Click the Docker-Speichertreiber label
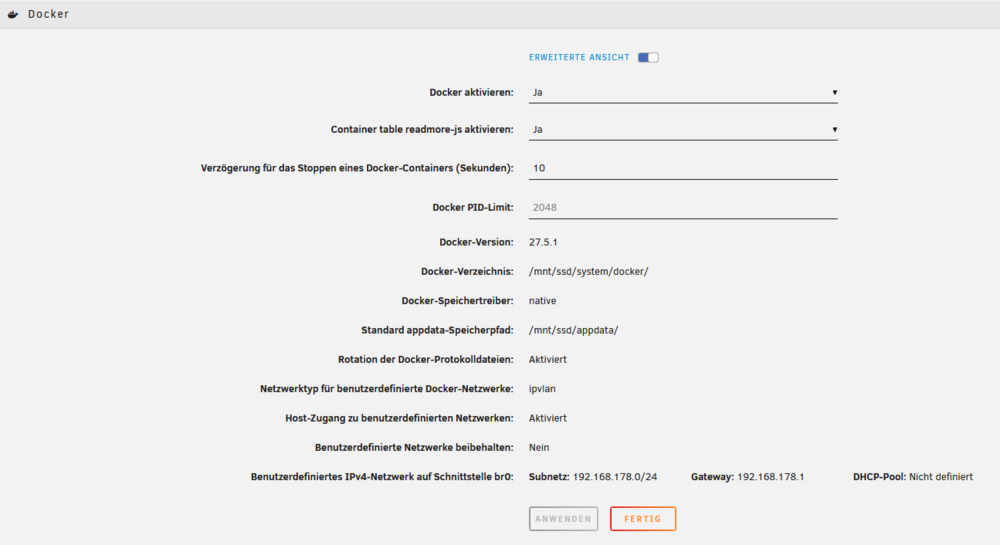This screenshot has width=1000, height=545. [x=457, y=301]
